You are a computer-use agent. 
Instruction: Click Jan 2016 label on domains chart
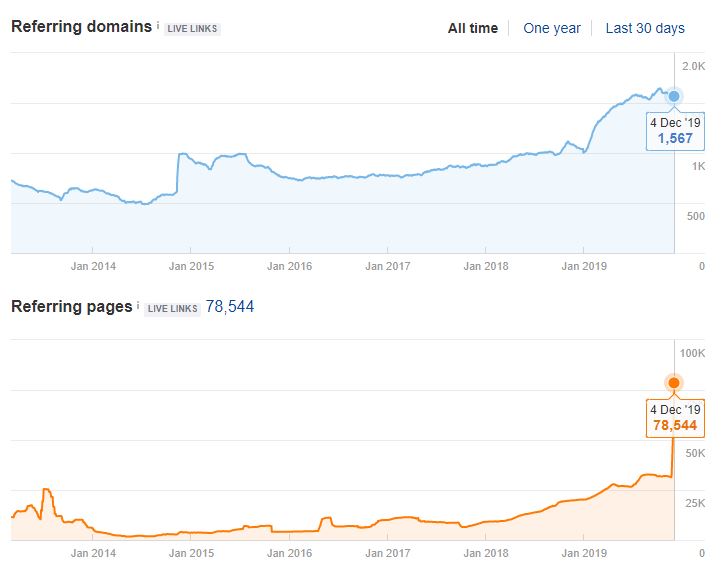pyautogui.click(x=289, y=266)
